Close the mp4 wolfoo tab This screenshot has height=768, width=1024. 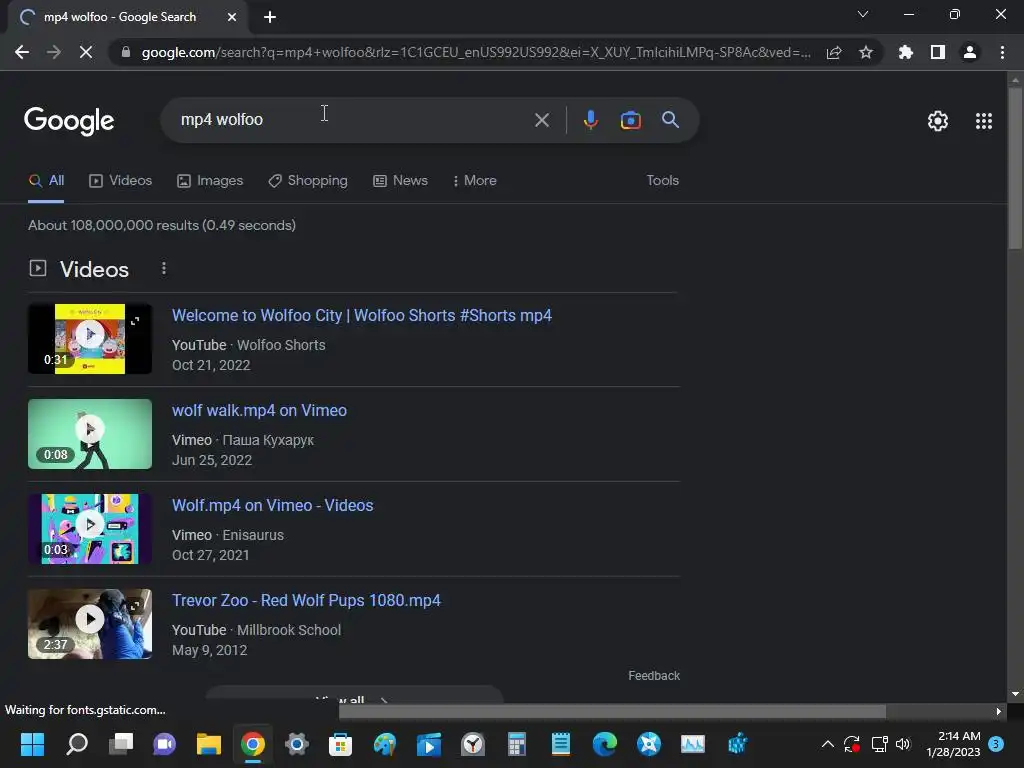point(232,17)
